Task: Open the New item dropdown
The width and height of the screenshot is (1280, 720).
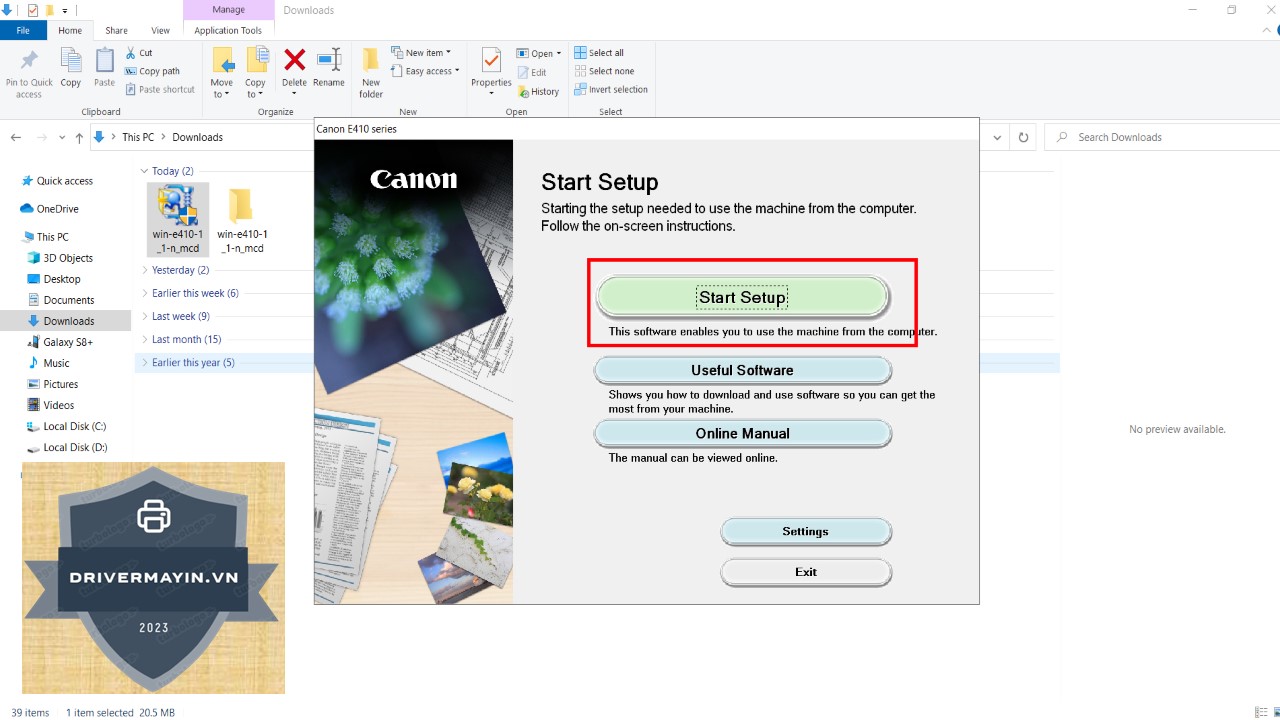Action: pos(428,53)
